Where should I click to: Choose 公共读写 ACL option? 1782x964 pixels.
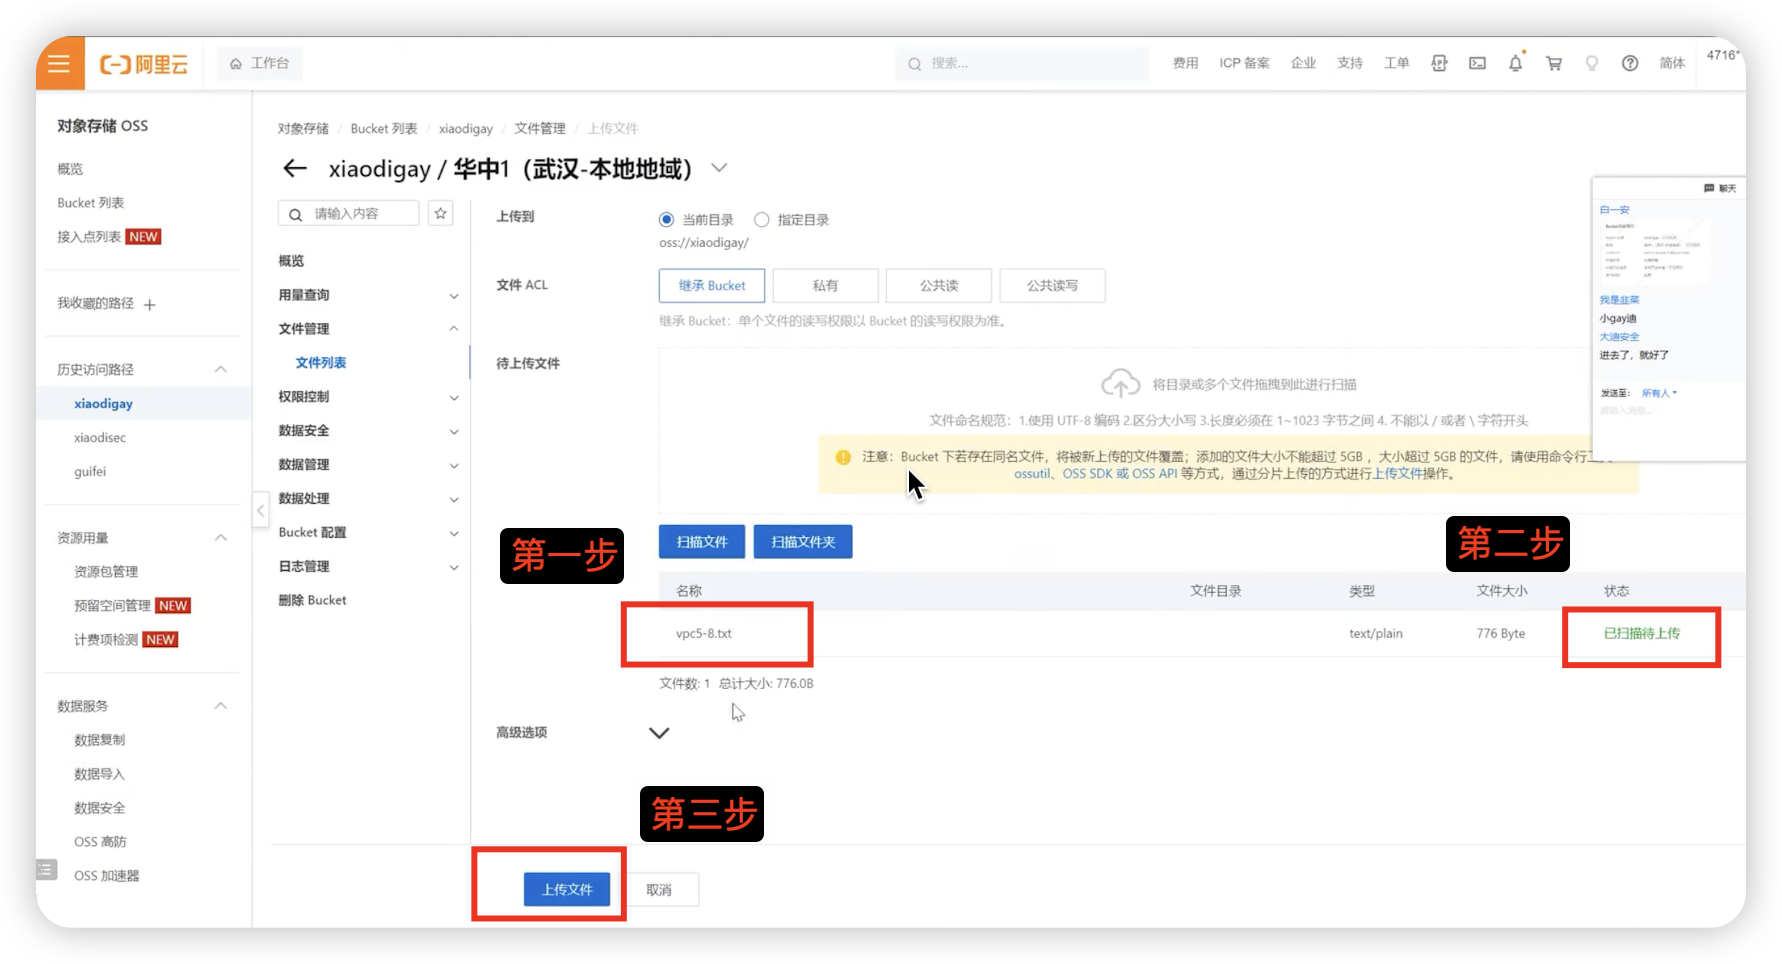[1052, 285]
